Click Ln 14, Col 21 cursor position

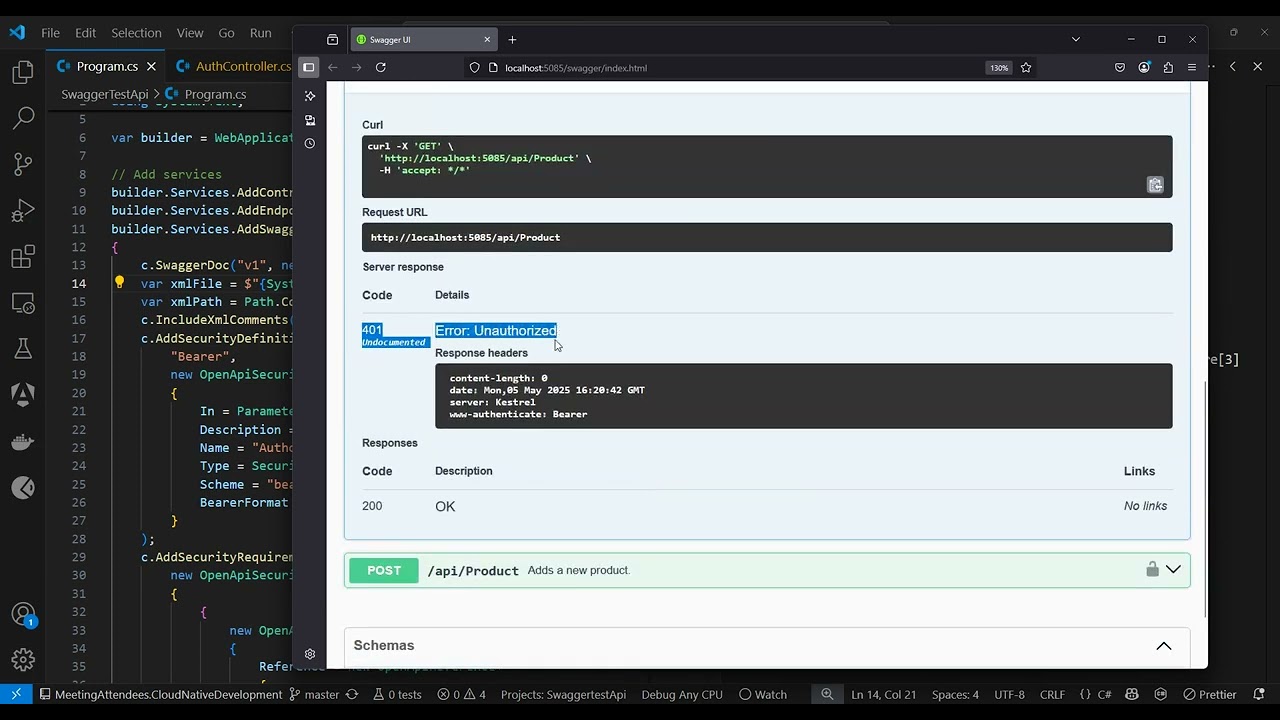coord(884,694)
